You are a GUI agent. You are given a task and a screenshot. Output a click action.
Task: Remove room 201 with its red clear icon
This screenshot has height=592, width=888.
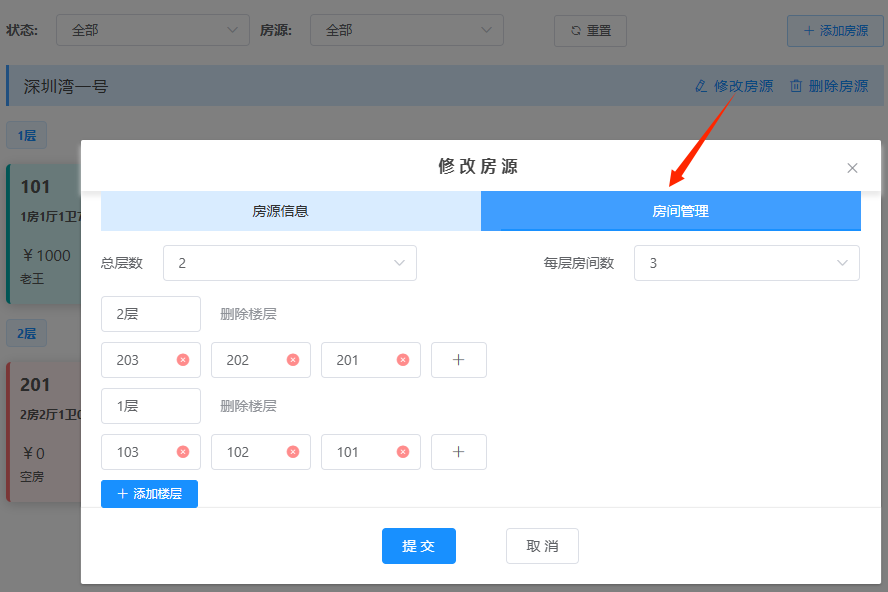[x=403, y=360]
